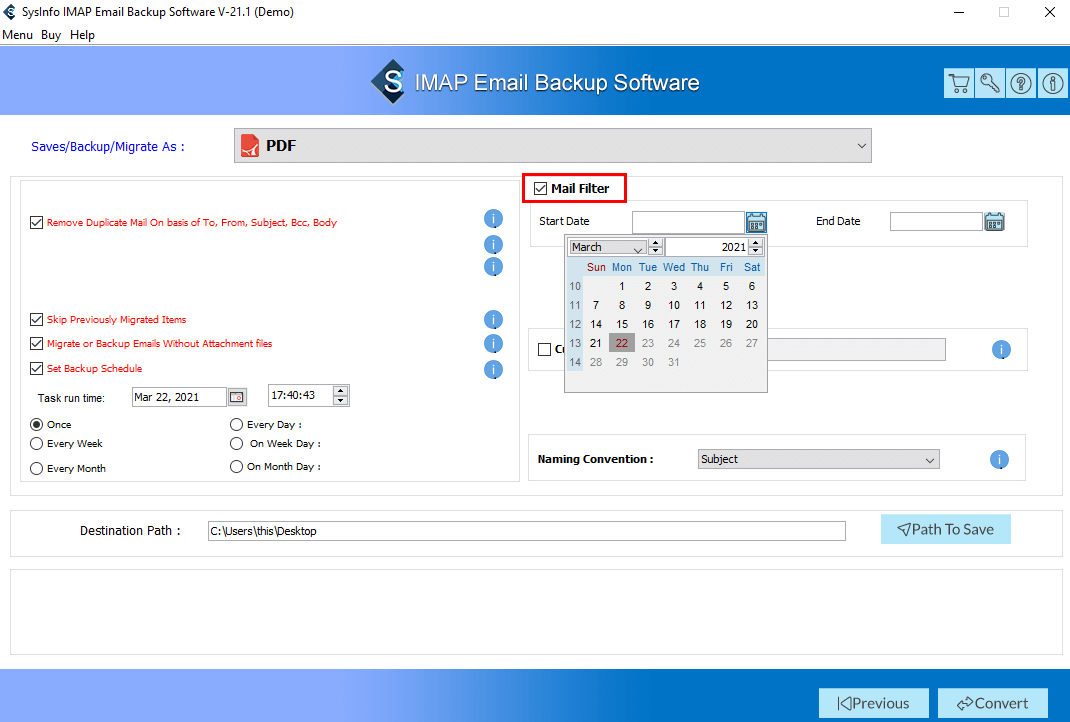Click the 2021 year field in calendar
Screen dimensions: 1070x722
pyautogui.click(x=707, y=247)
